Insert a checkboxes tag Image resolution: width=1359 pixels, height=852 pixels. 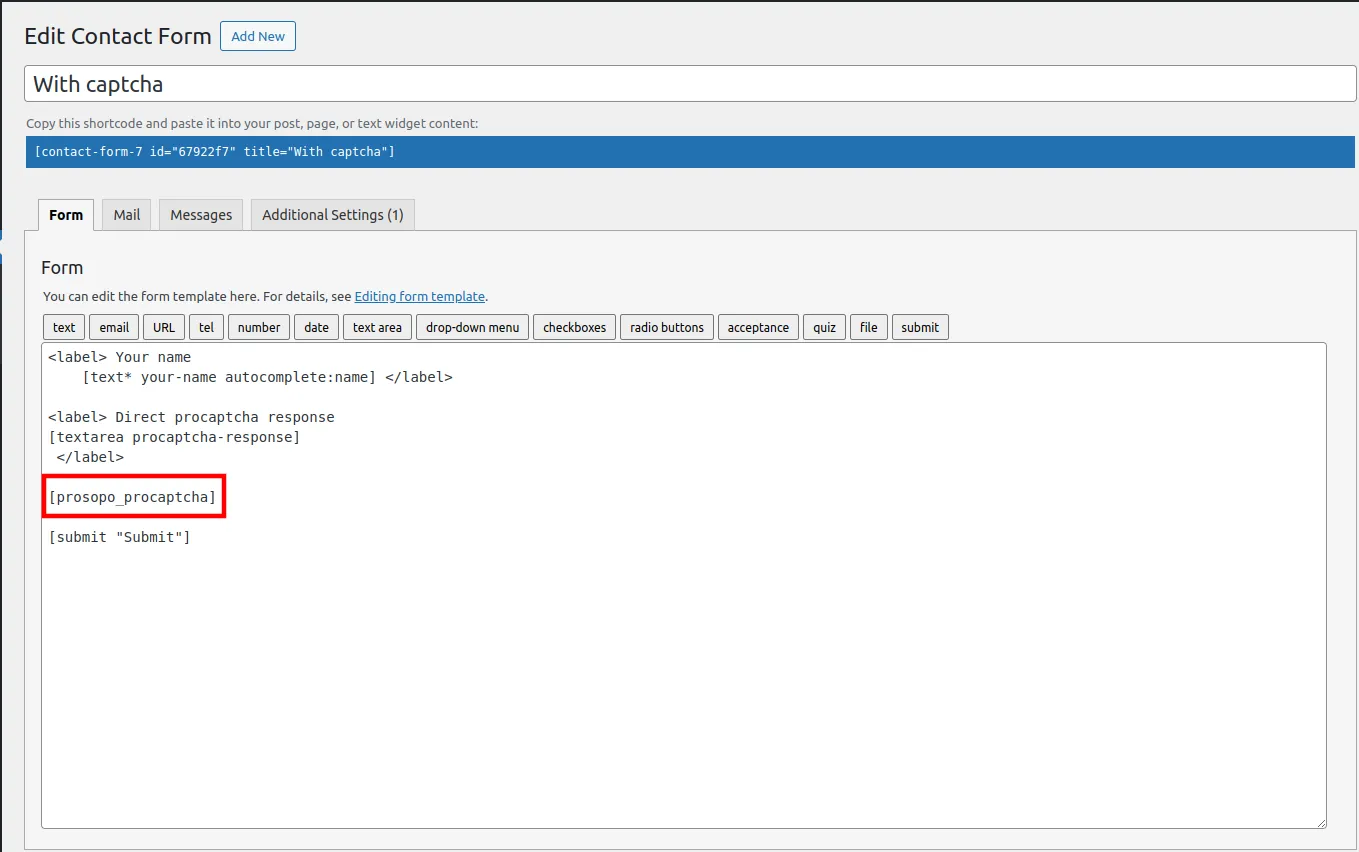(574, 327)
